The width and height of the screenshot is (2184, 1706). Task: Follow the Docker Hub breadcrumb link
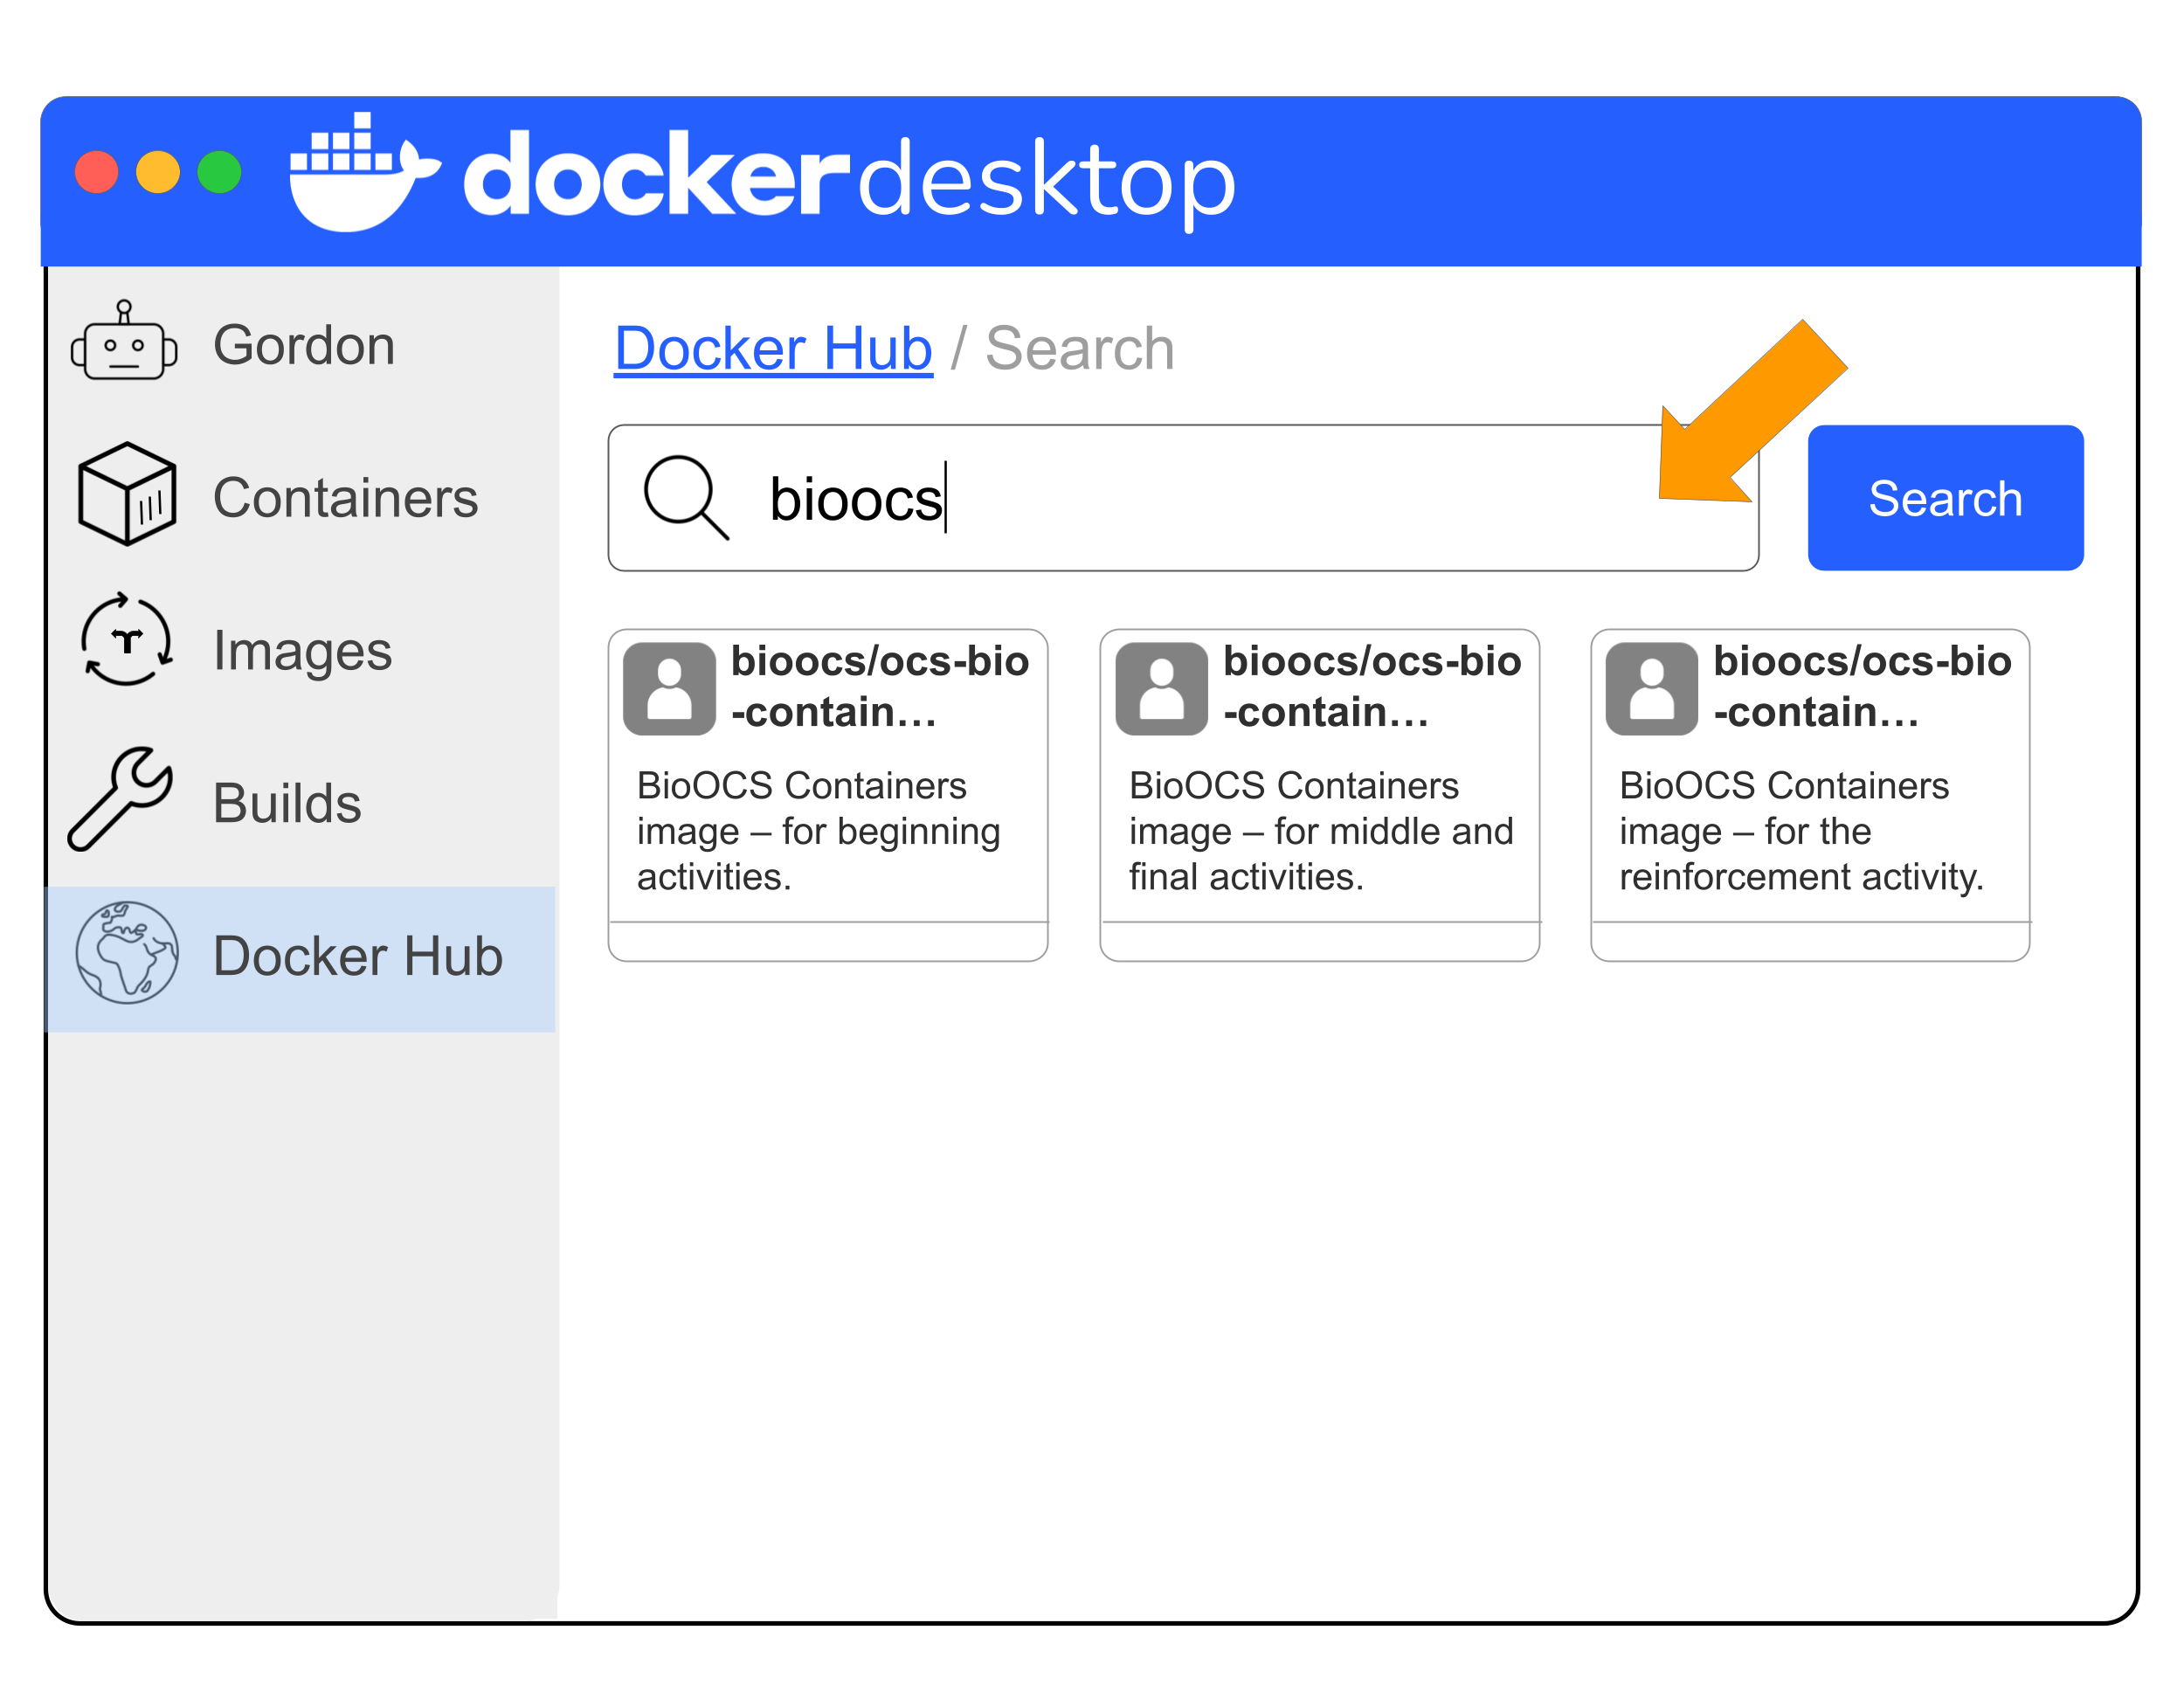coord(773,348)
